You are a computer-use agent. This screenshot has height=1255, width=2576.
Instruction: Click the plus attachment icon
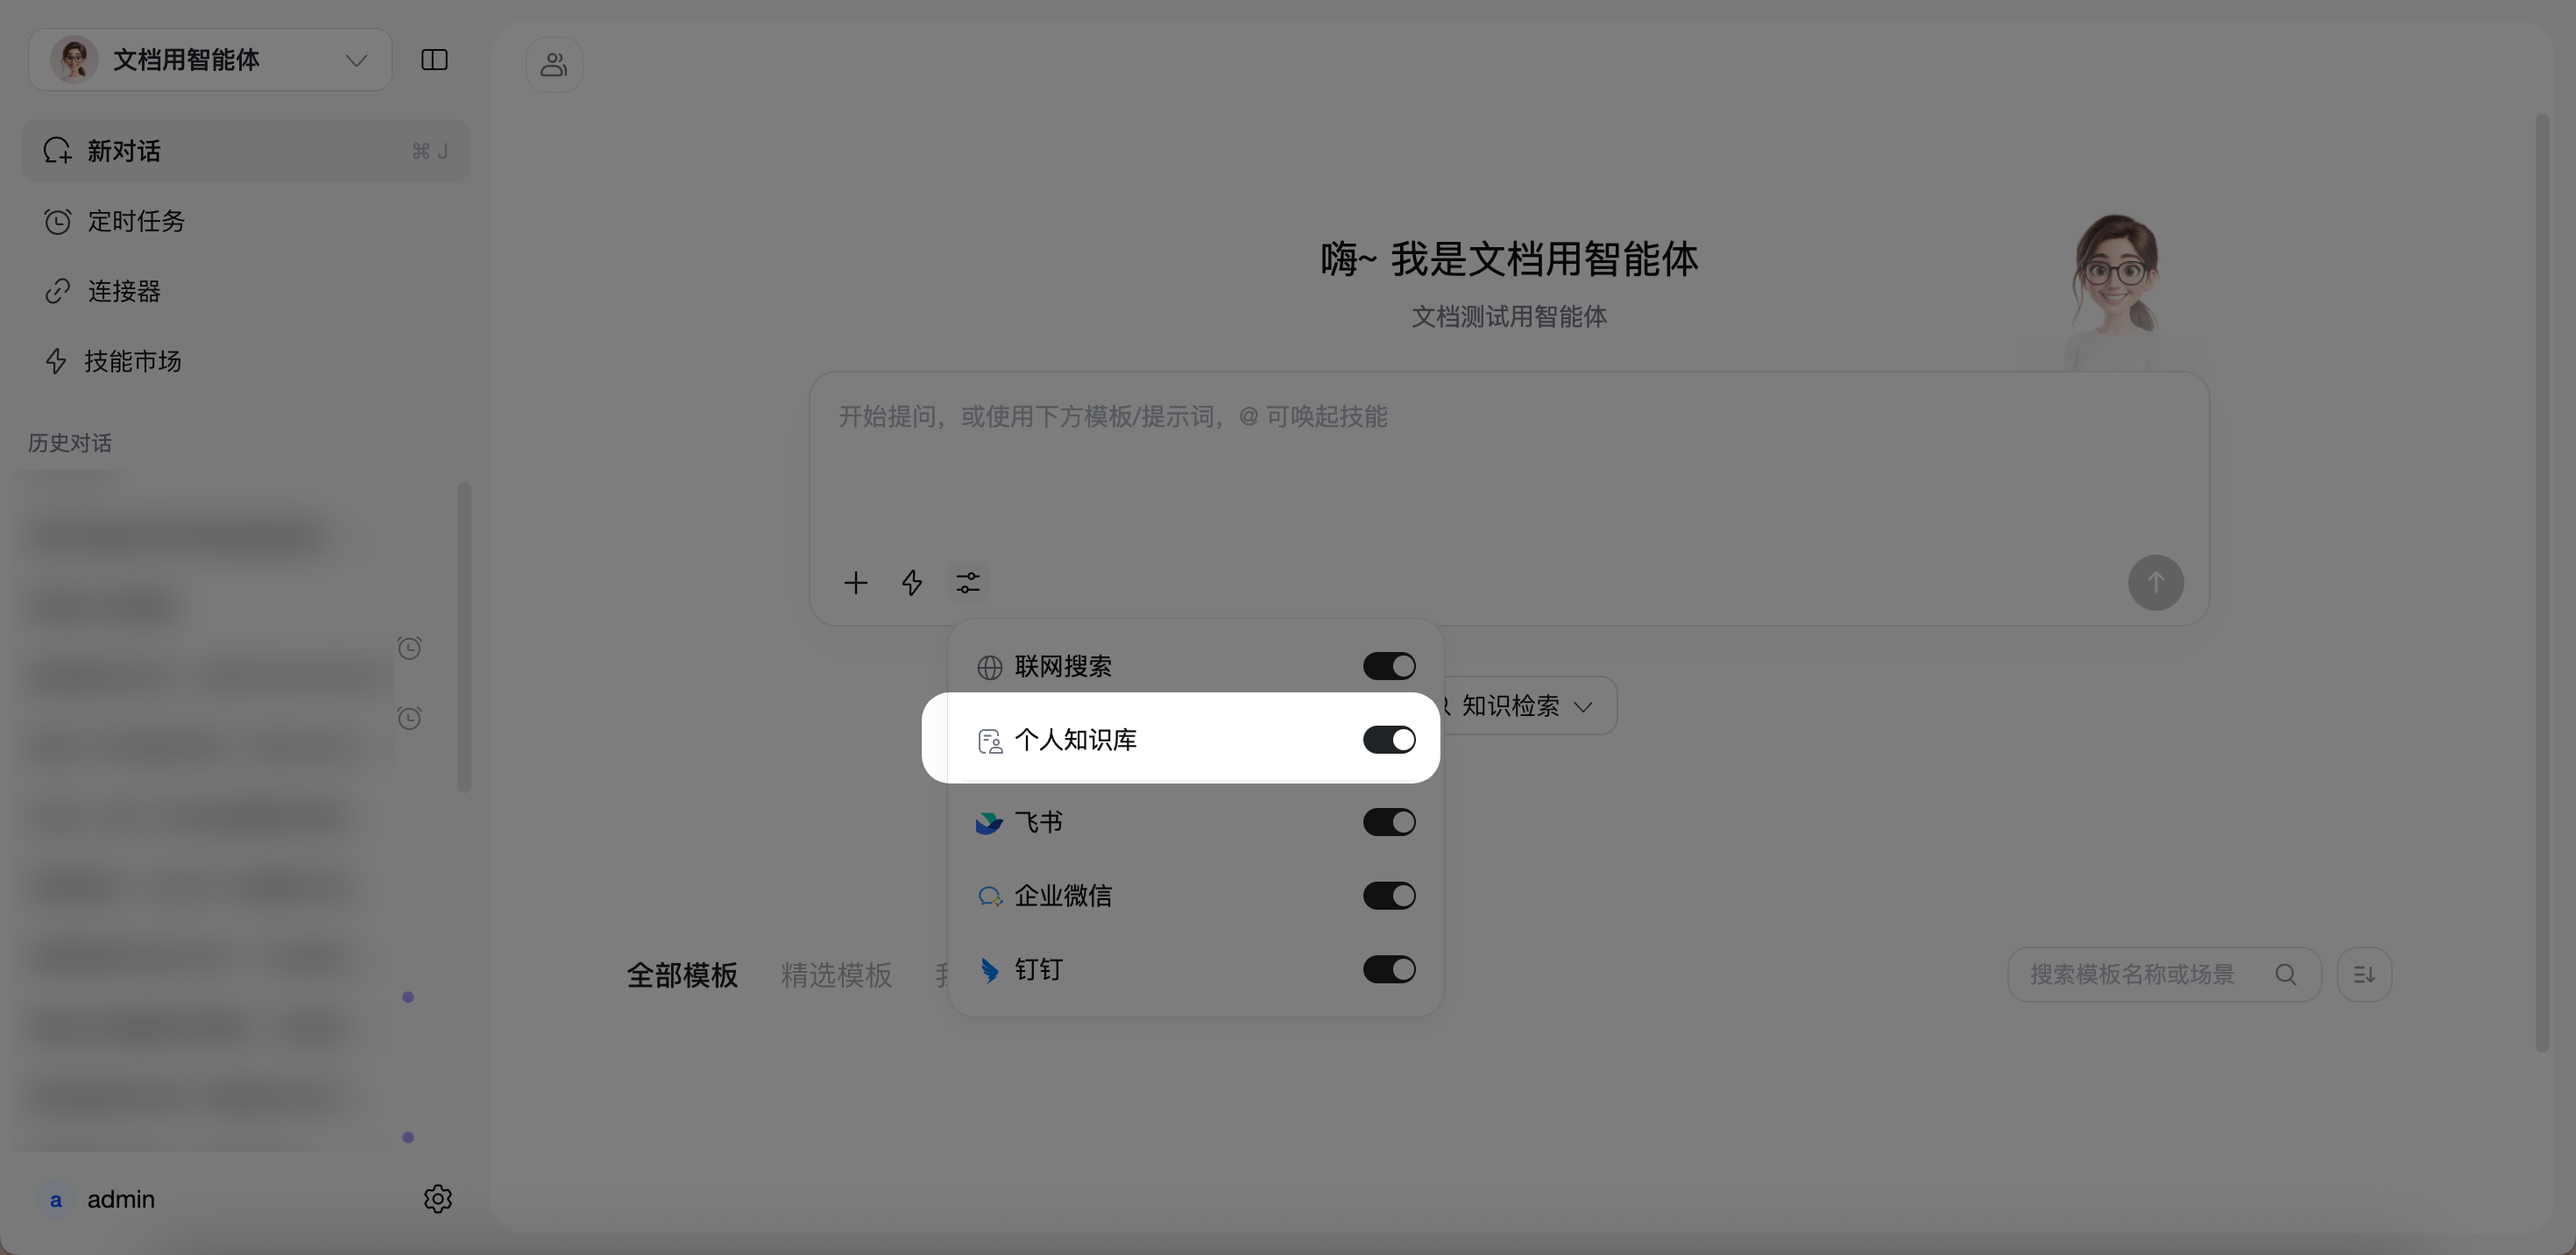coord(856,583)
